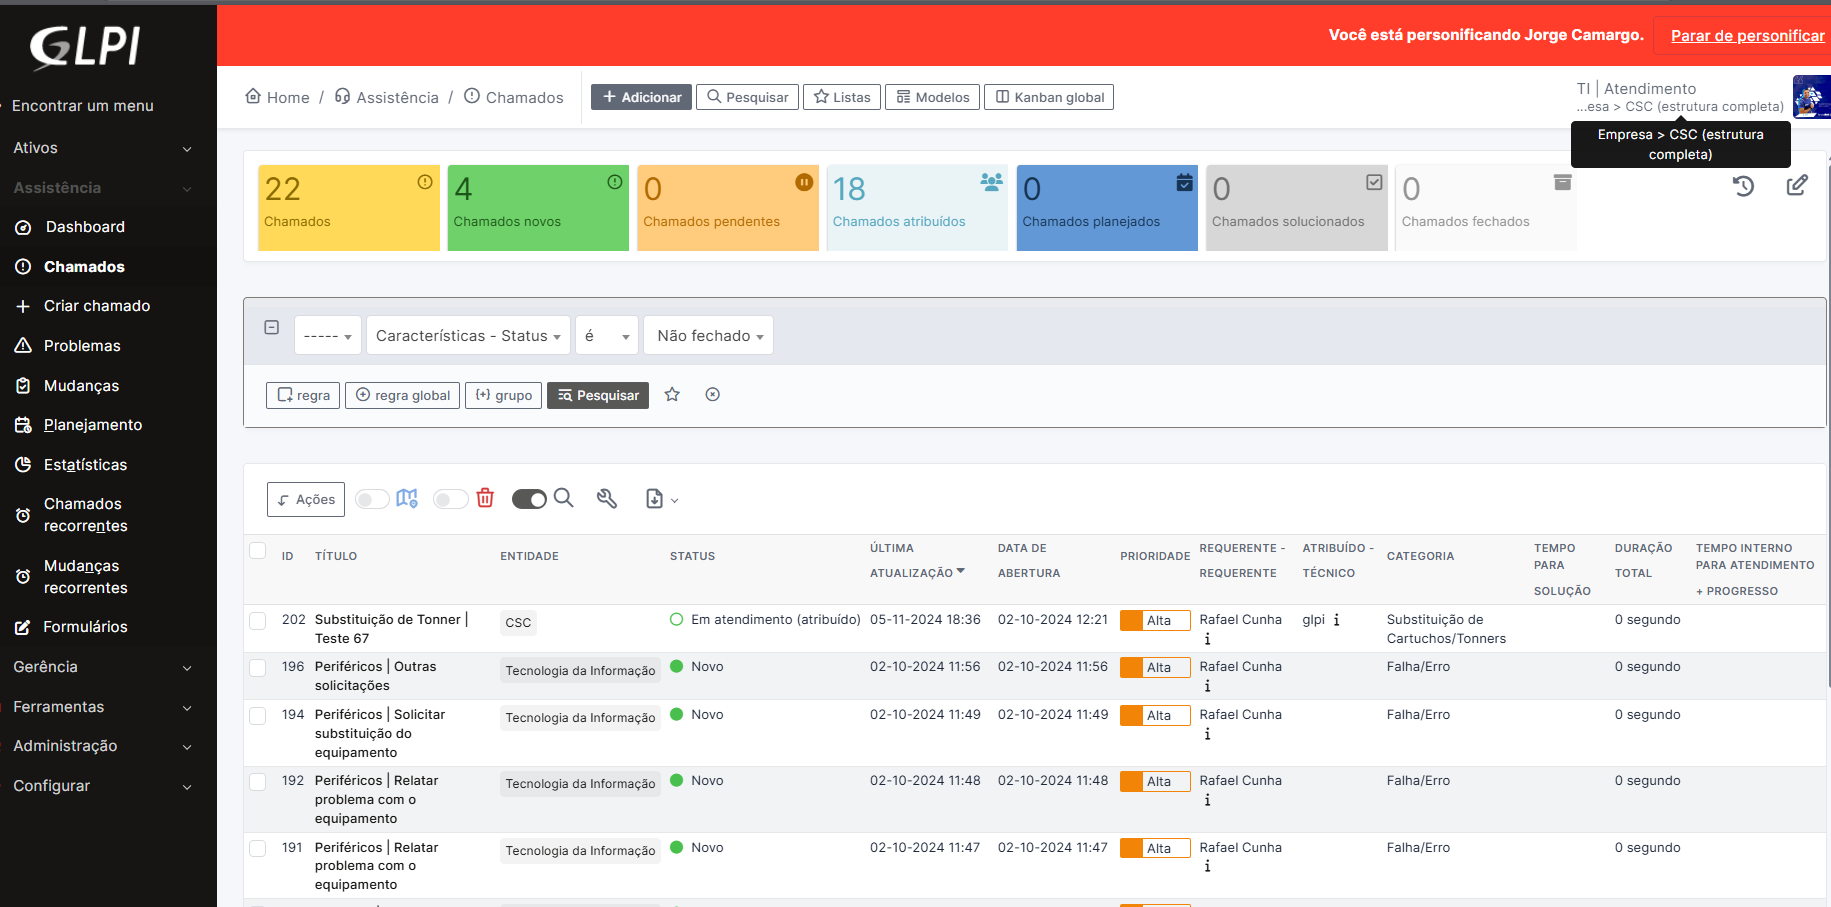Click the magnifier search icon in the toolbar
Viewport: 1831px width, 907px height.
(563, 498)
